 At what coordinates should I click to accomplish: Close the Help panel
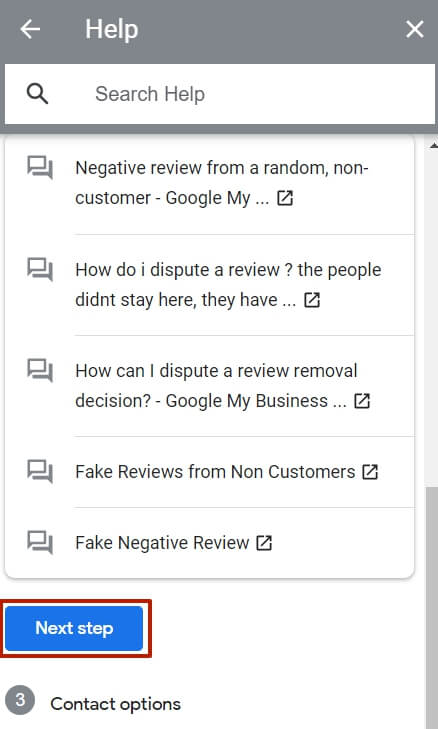click(414, 30)
